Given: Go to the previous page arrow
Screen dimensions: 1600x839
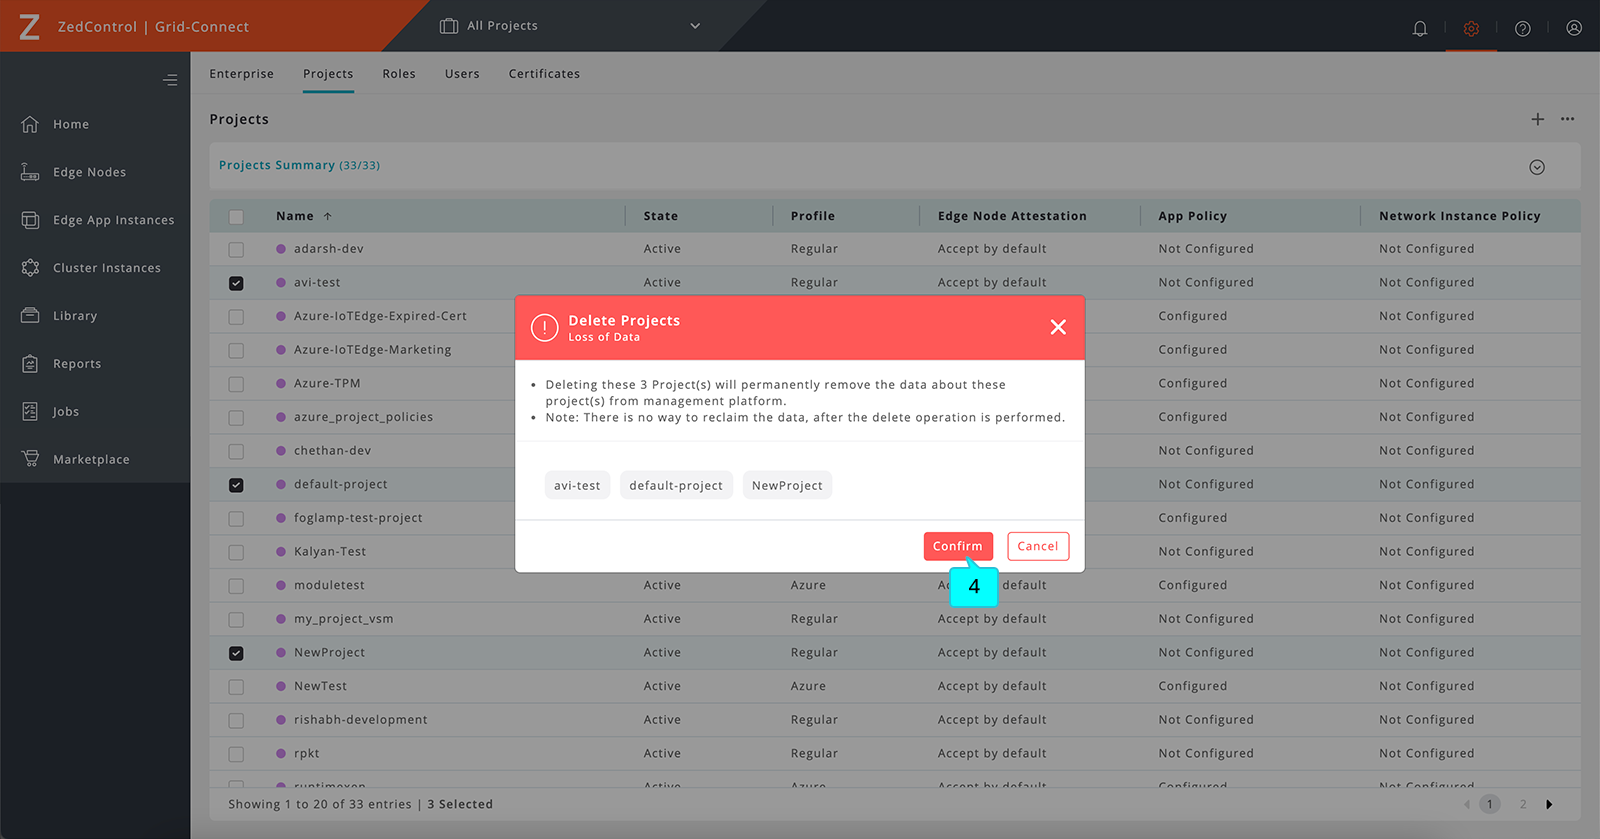Looking at the screenshot, I should (x=1467, y=804).
